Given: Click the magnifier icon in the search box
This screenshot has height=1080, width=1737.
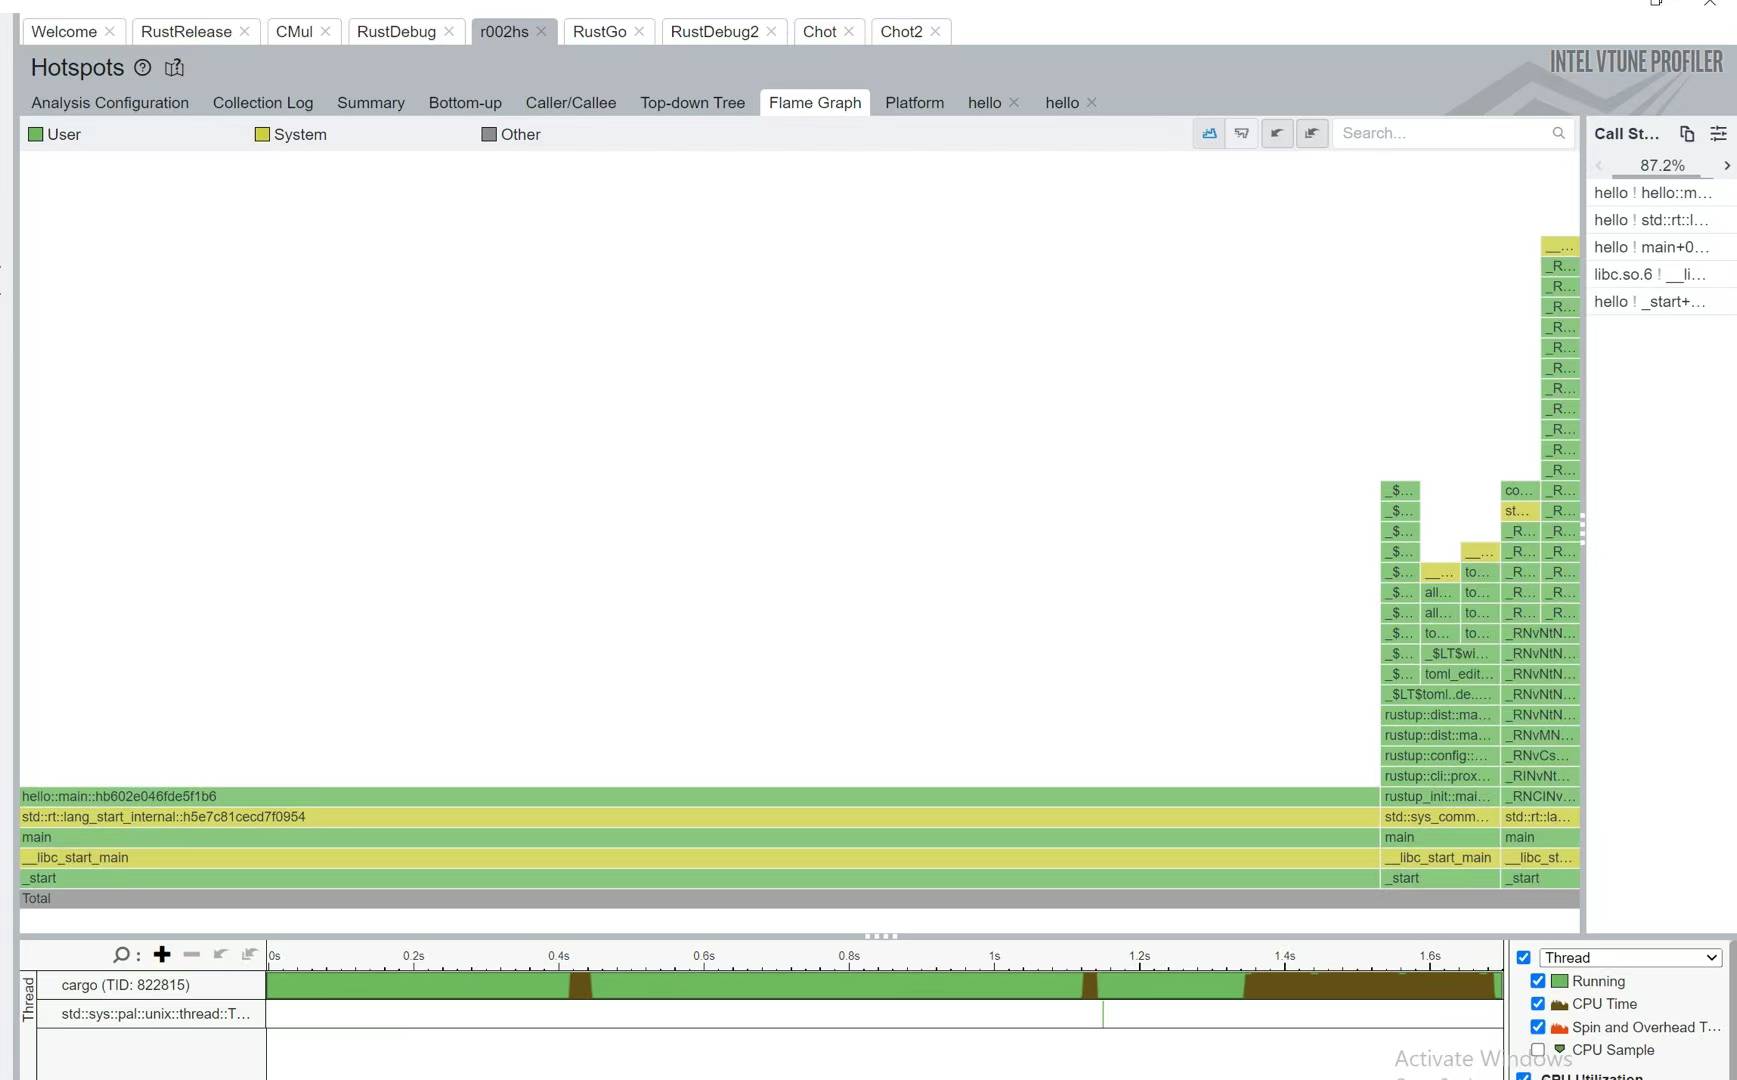Looking at the screenshot, I should [x=1558, y=133].
